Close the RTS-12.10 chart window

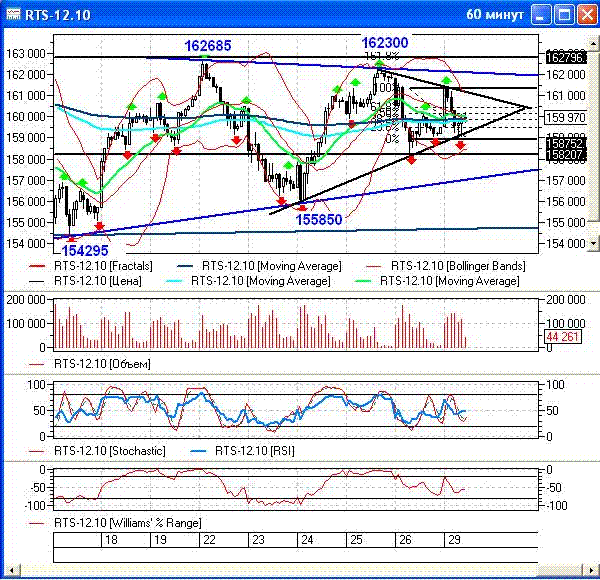[x=587, y=16]
